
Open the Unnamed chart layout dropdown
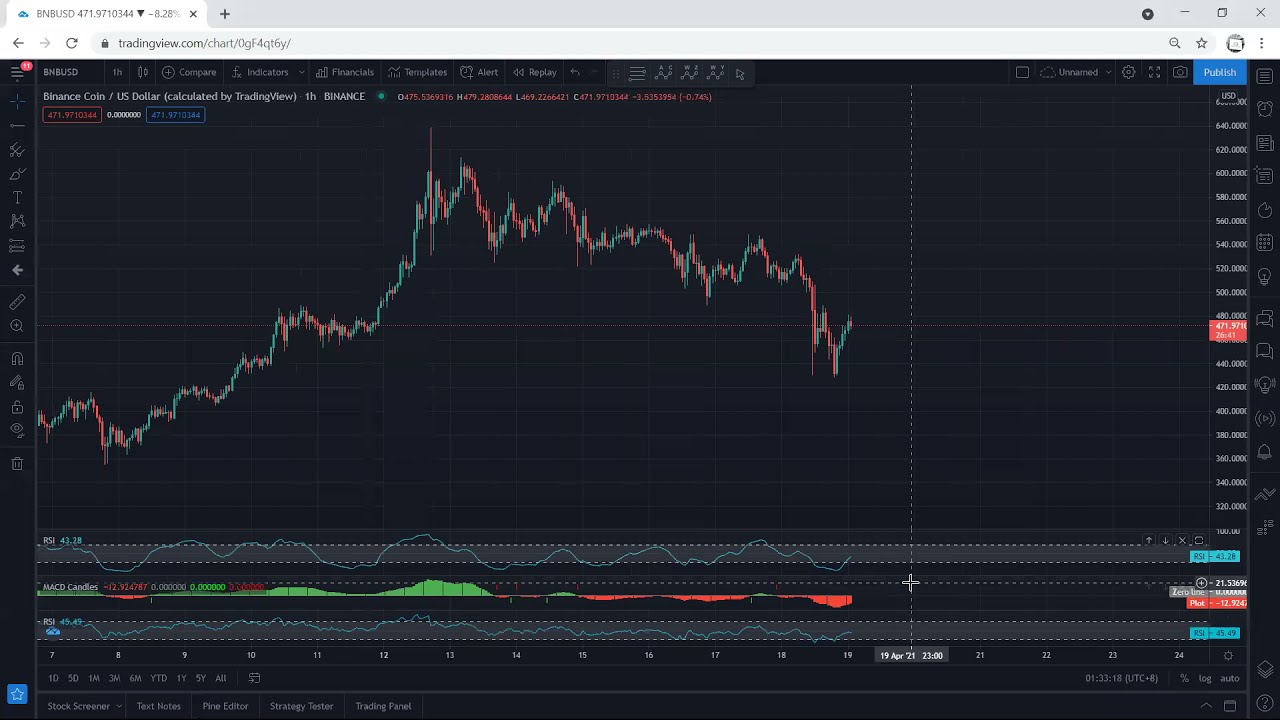coord(1076,72)
